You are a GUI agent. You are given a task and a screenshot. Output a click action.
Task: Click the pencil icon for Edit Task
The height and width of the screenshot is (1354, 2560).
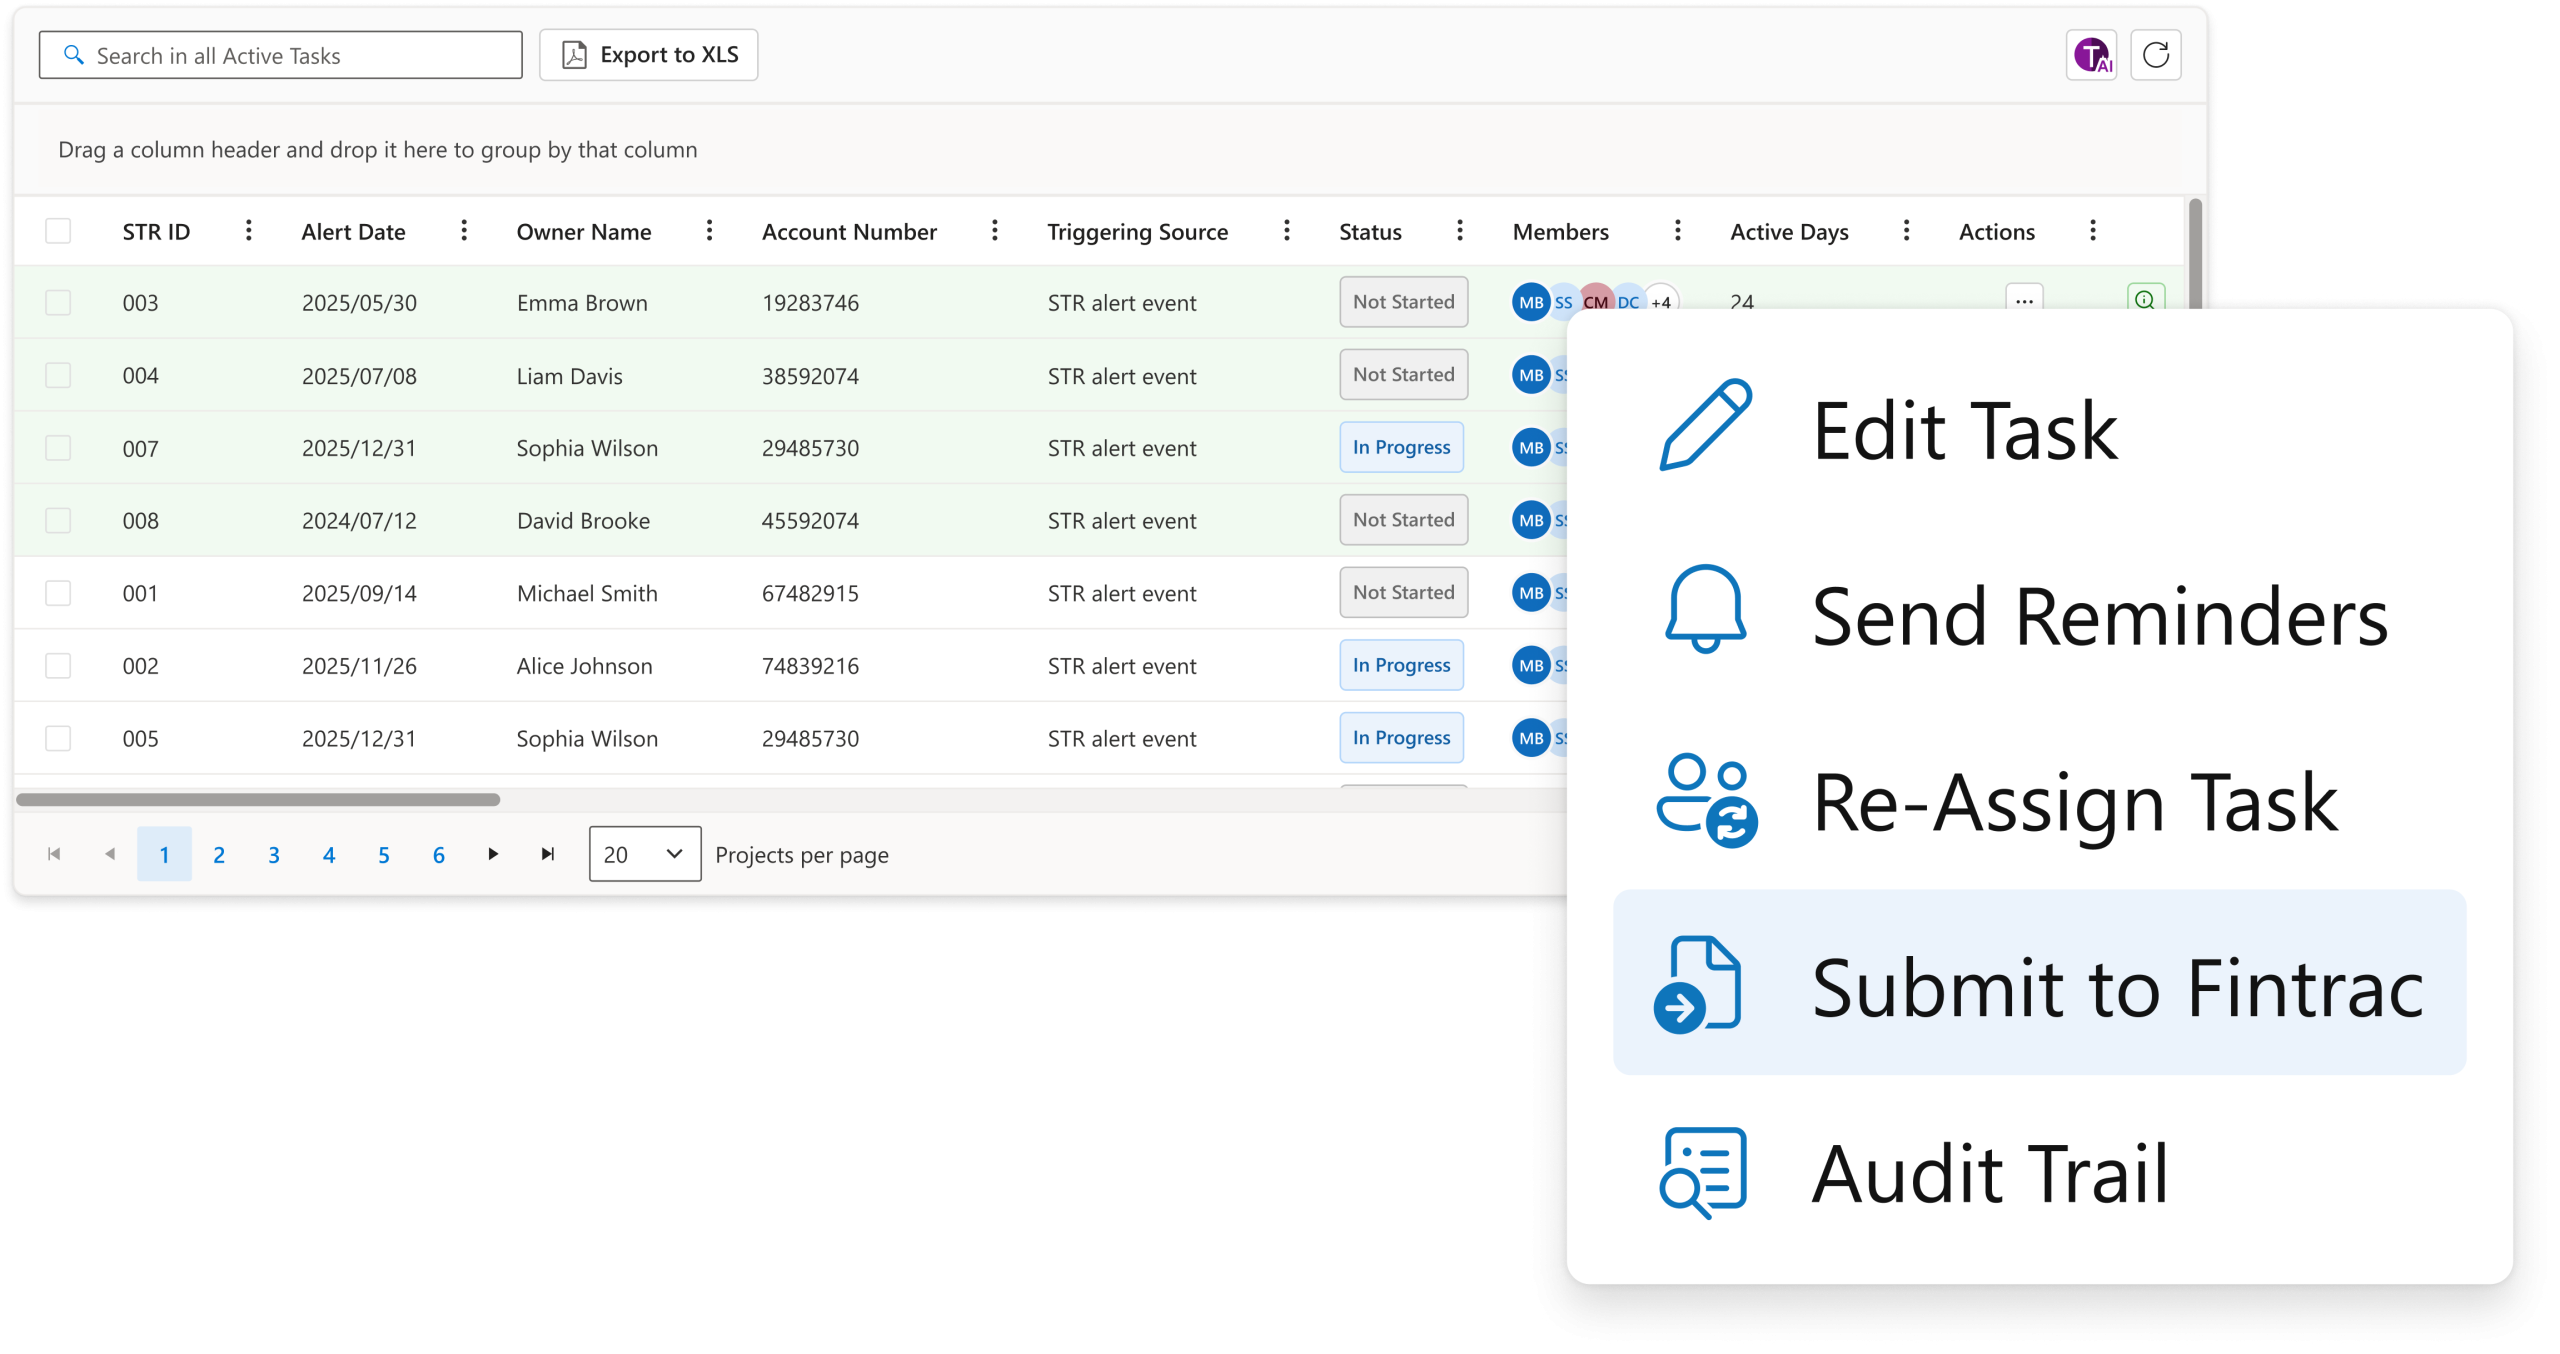1705,426
